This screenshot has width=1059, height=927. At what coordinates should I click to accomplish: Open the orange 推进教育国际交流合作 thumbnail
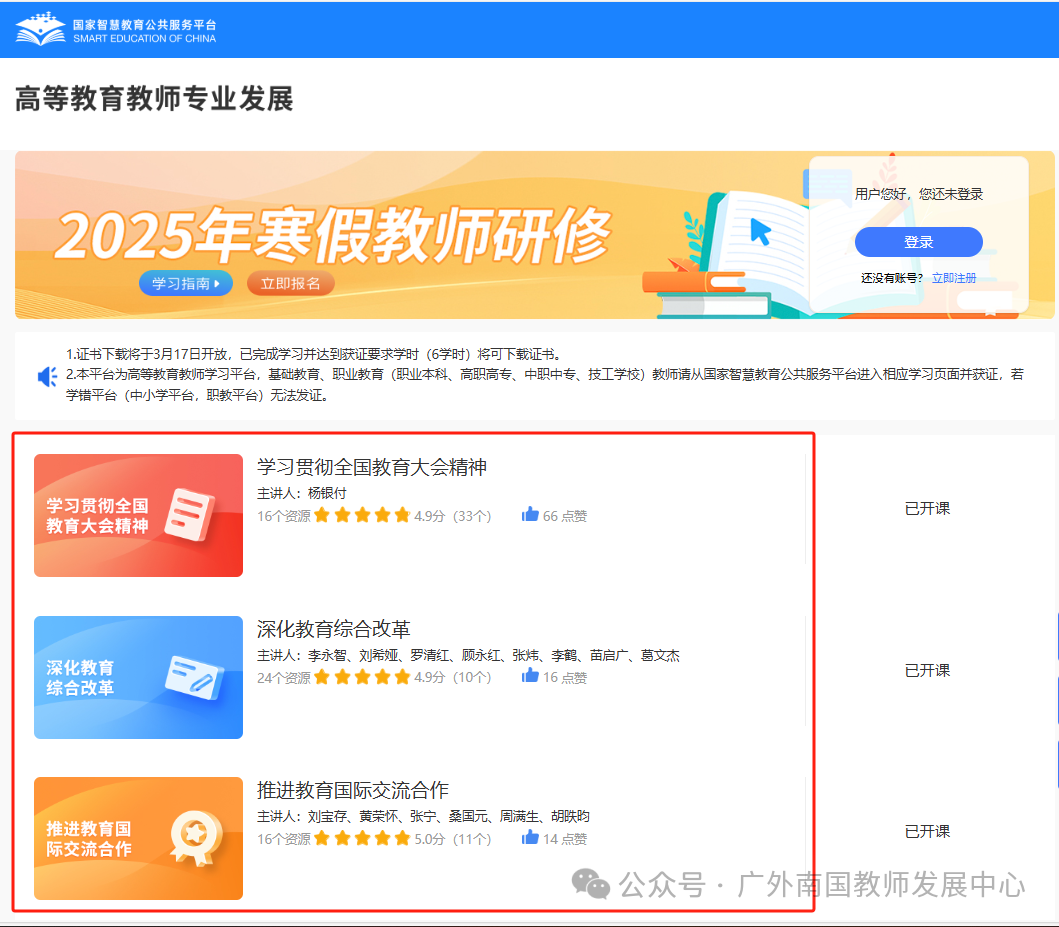[x=138, y=838]
